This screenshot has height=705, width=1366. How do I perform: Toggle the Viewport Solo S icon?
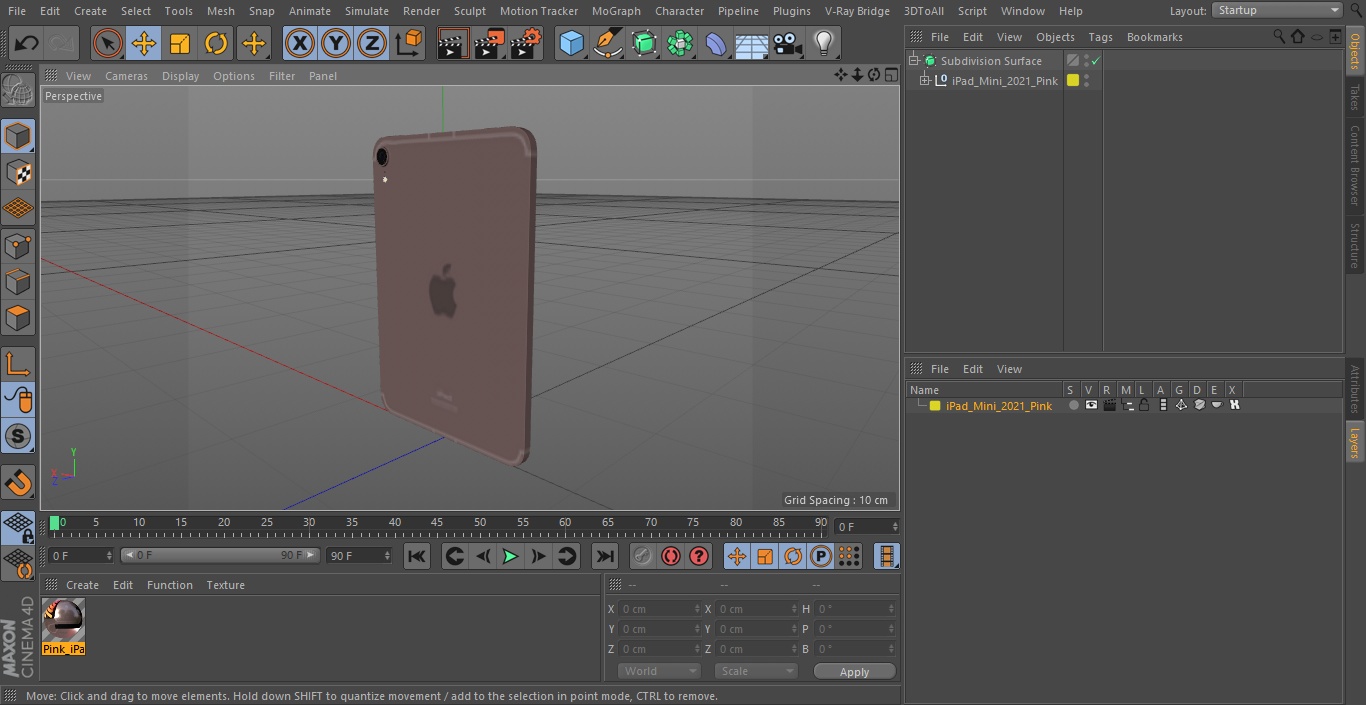coord(18,437)
